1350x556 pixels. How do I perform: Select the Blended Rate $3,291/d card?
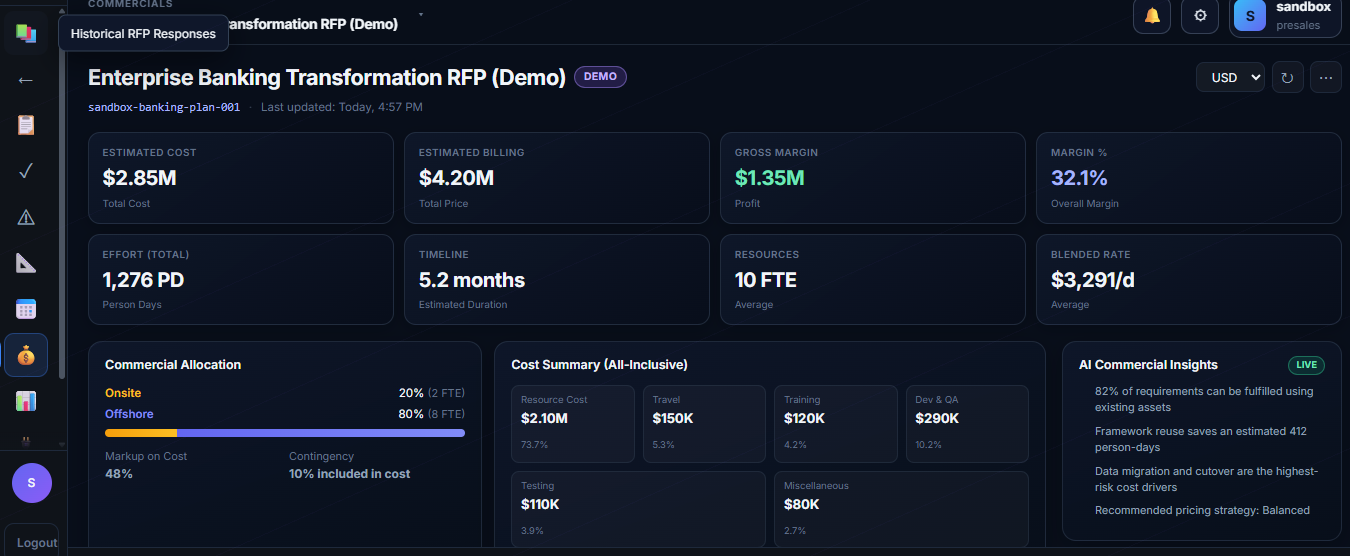(x=1189, y=280)
